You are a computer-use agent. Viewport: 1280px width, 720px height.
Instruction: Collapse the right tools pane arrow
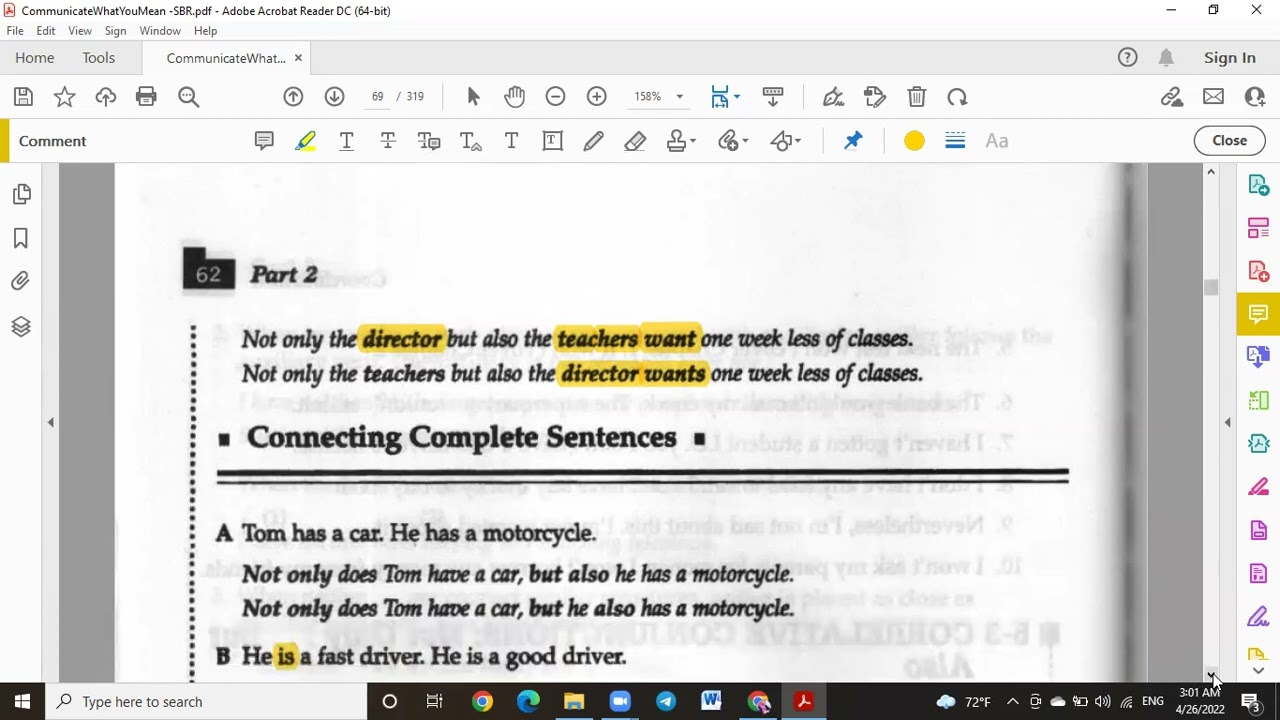(x=1228, y=423)
